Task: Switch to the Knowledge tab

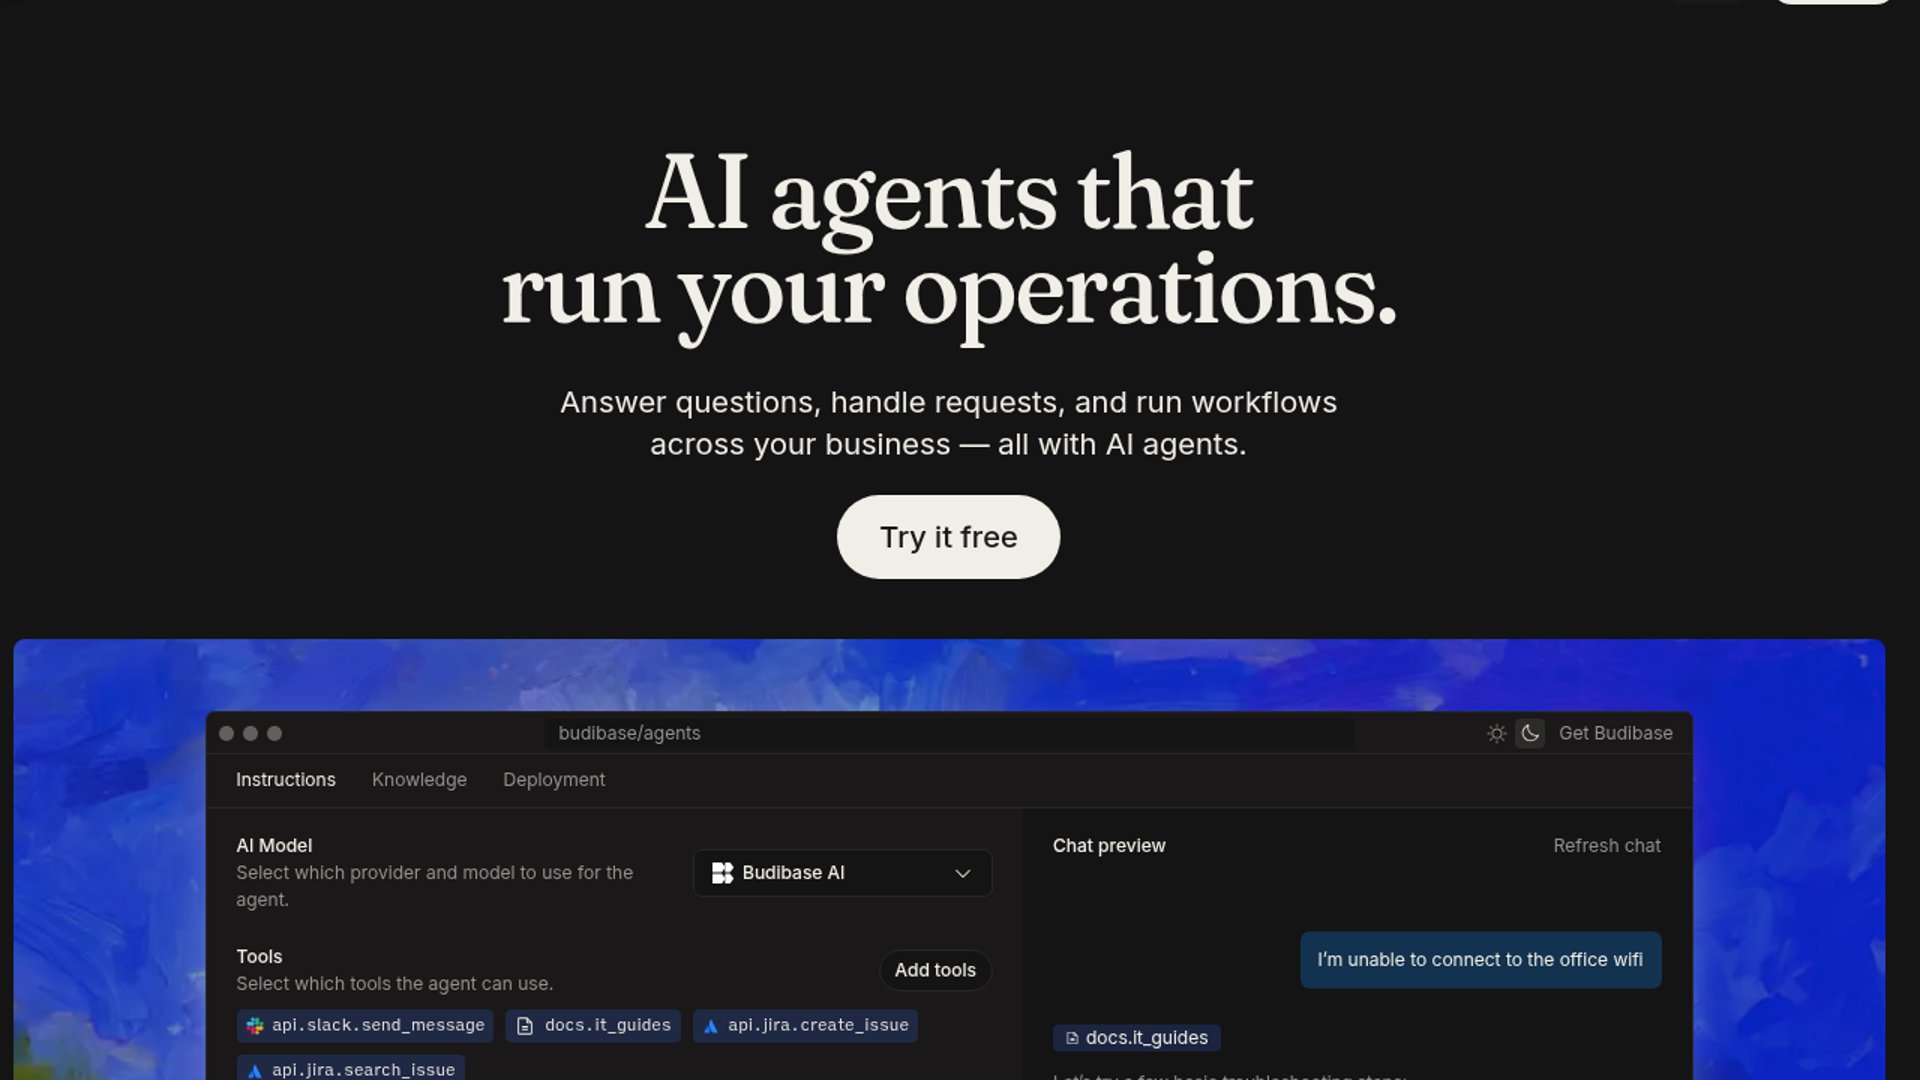Action: (x=419, y=780)
